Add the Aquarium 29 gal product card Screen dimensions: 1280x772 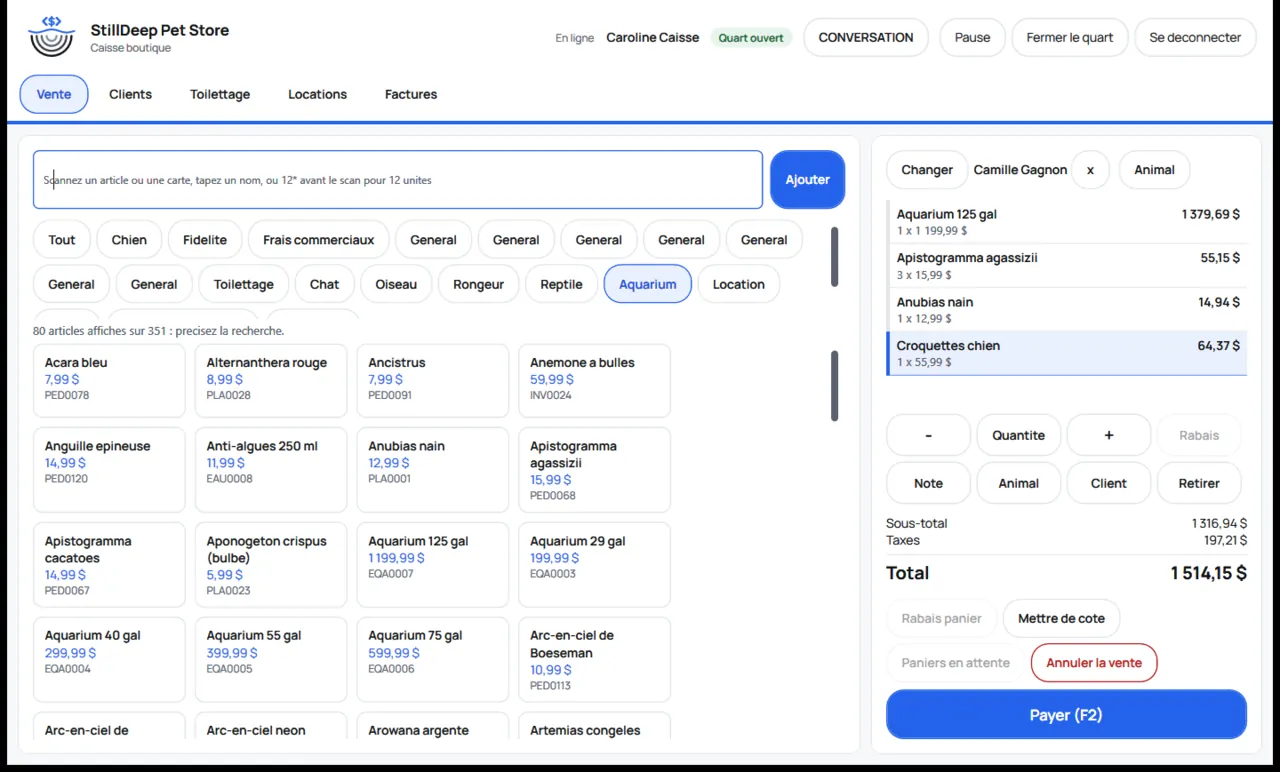[594, 564]
